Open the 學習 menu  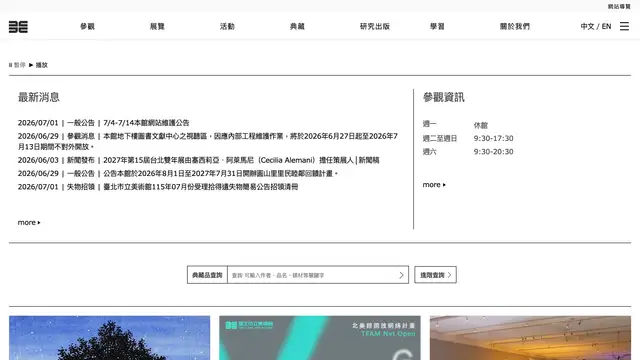[437, 26]
